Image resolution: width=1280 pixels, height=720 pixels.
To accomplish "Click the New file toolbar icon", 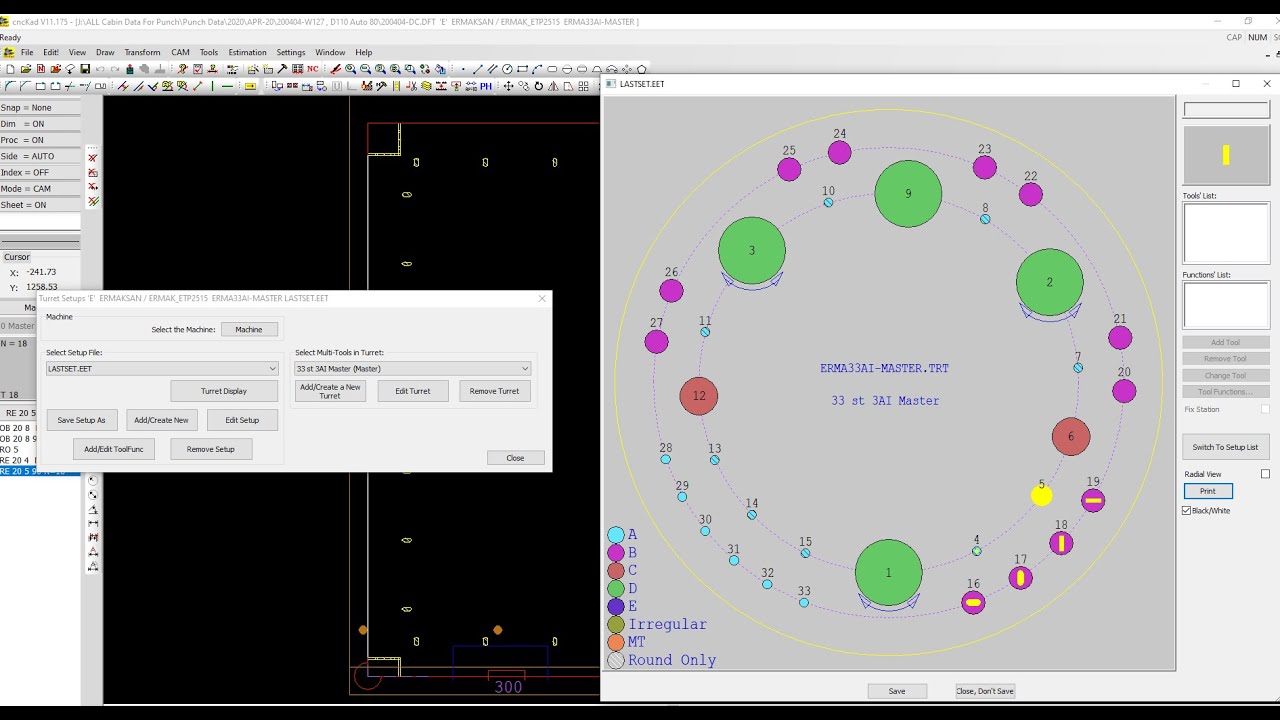I will [10, 69].
